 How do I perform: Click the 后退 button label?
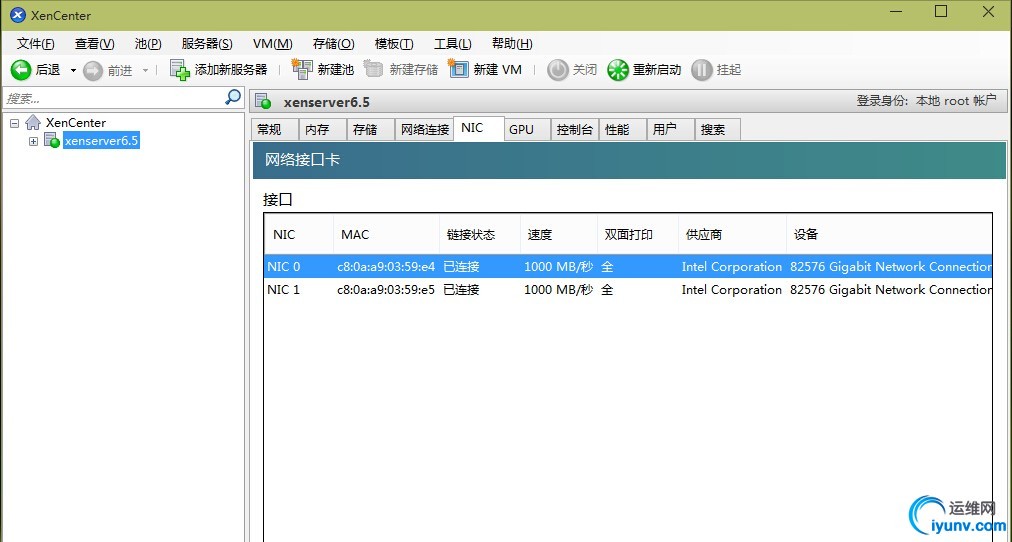pos(48,70)
